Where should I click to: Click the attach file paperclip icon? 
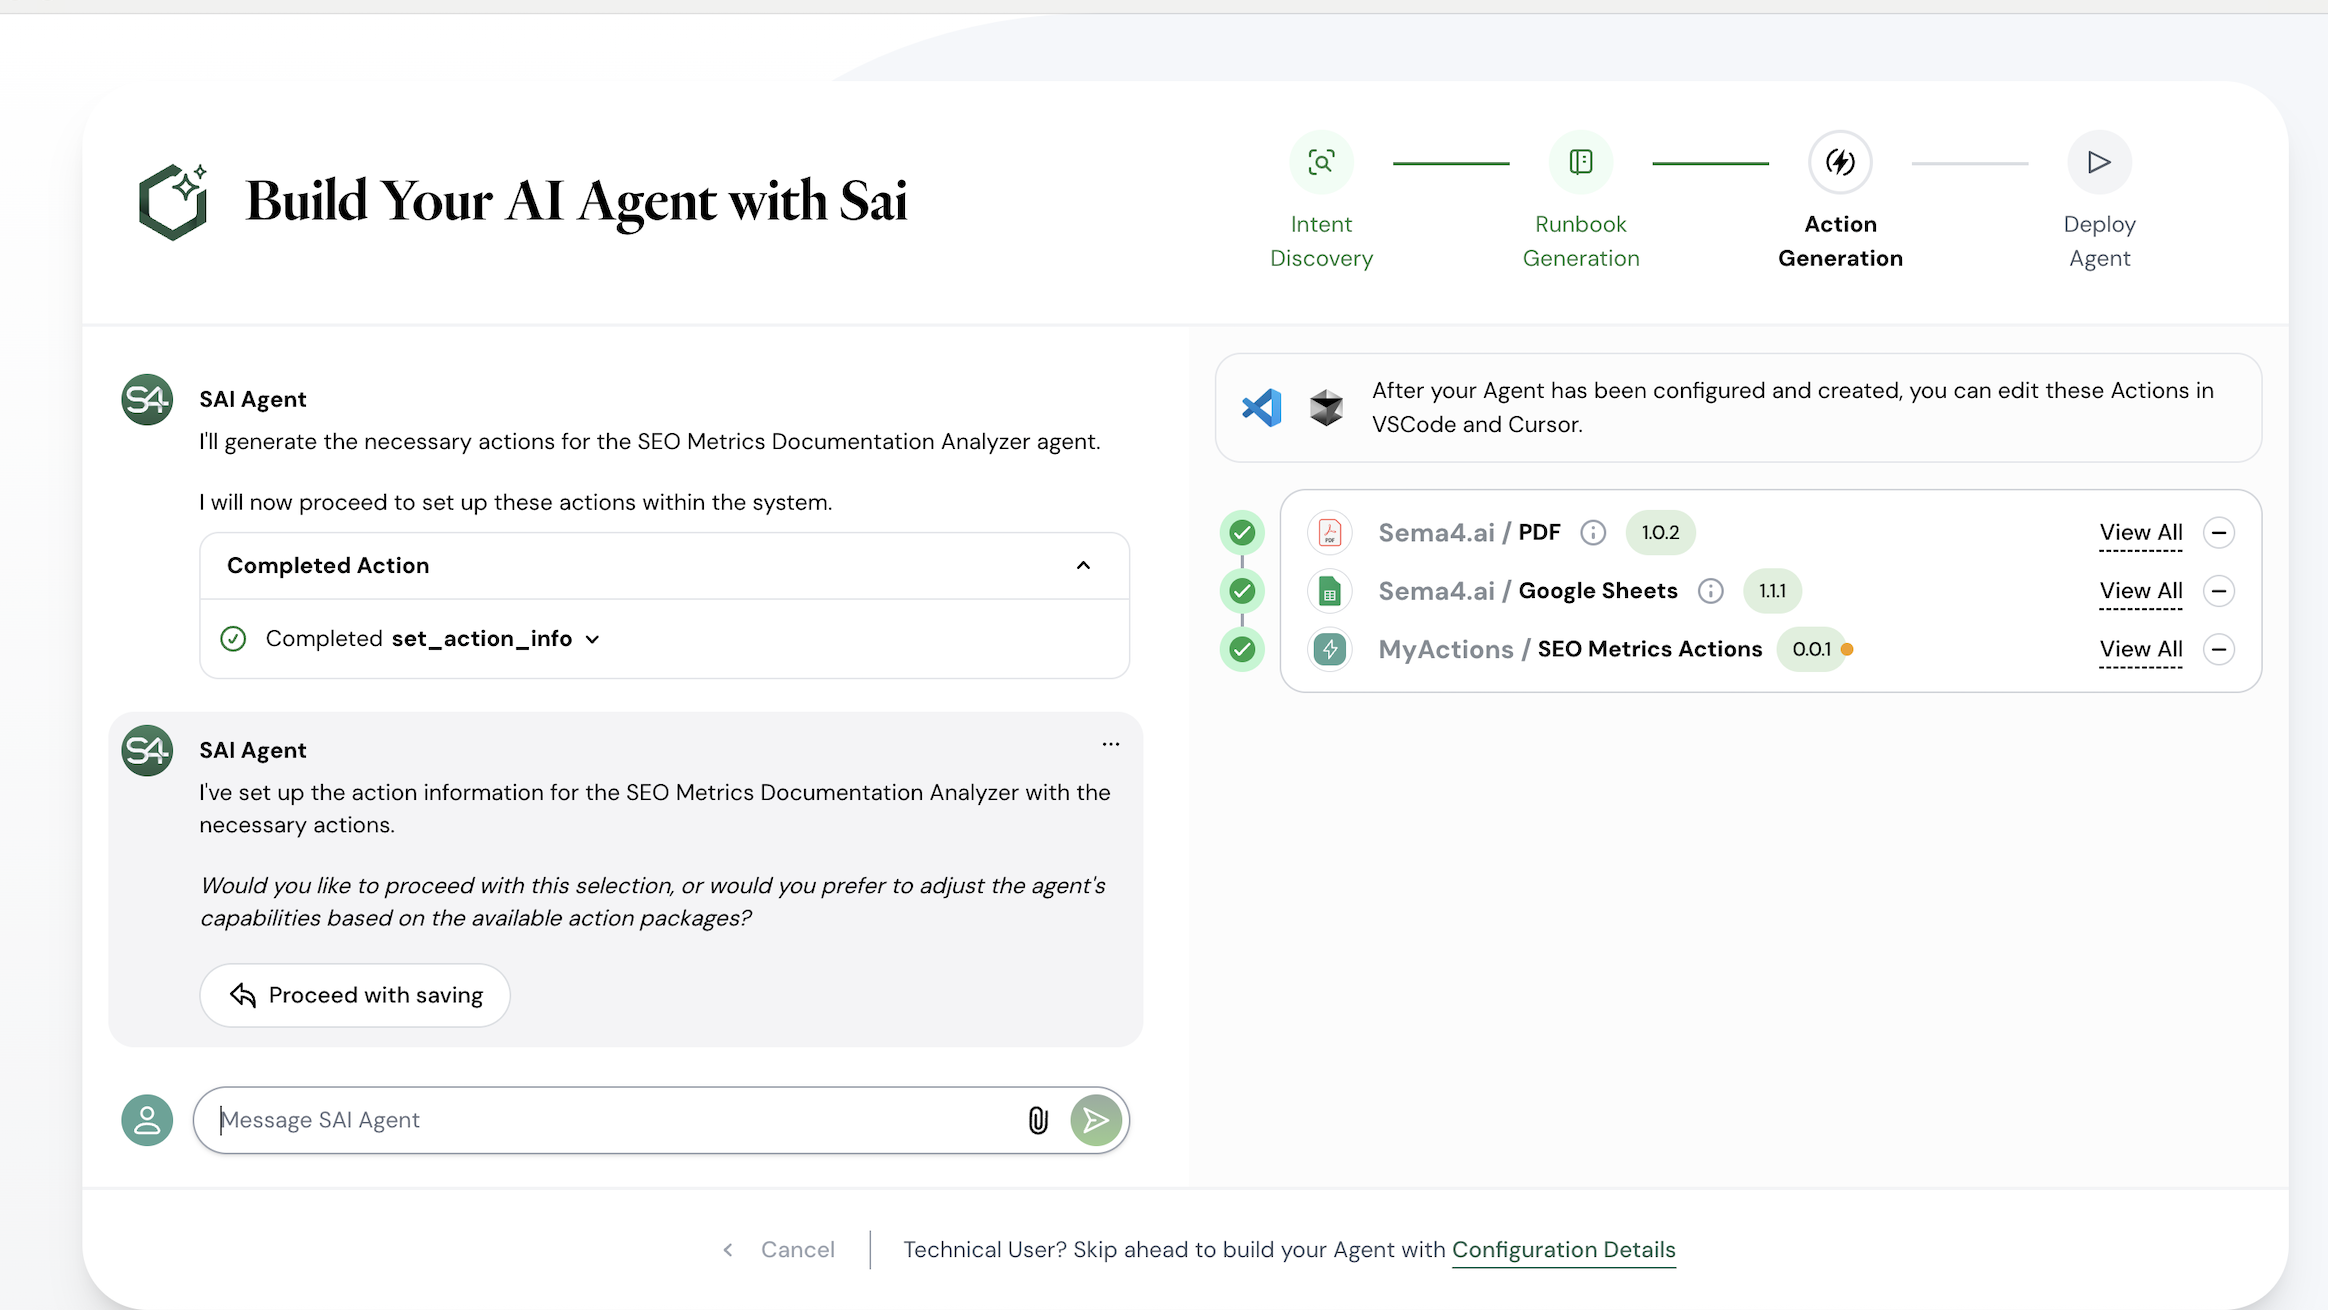[1038, 1120]
